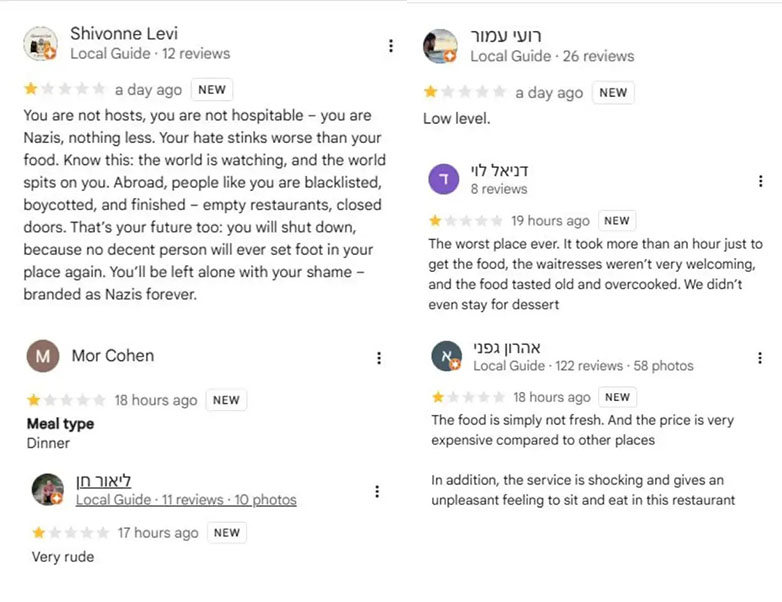782x602 pixels.
Task: Click the three-dot menu beside דניאל לוי
Action: (x=761, y=181)
